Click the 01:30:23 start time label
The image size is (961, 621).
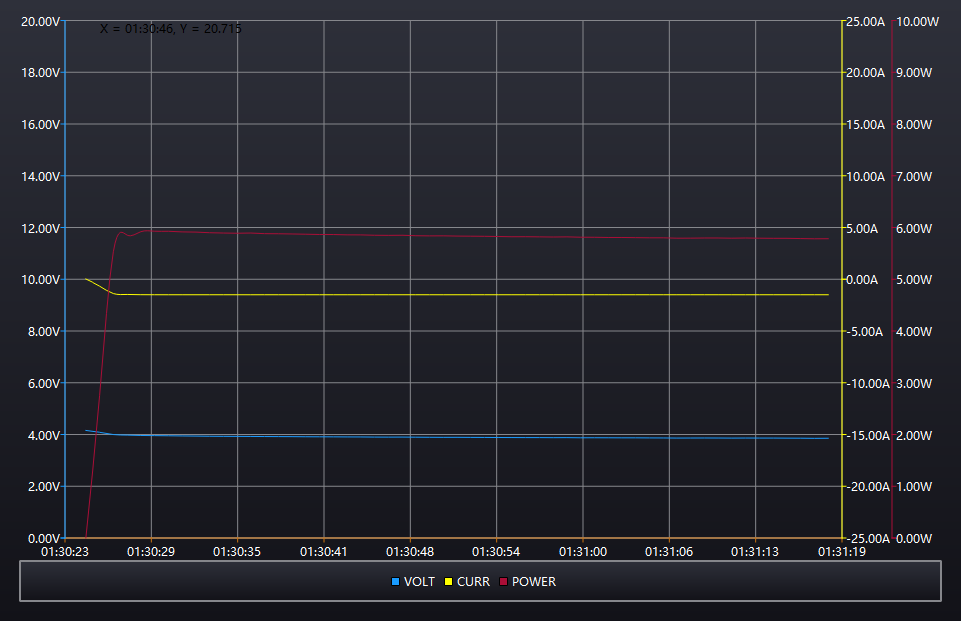click(65, 551)
